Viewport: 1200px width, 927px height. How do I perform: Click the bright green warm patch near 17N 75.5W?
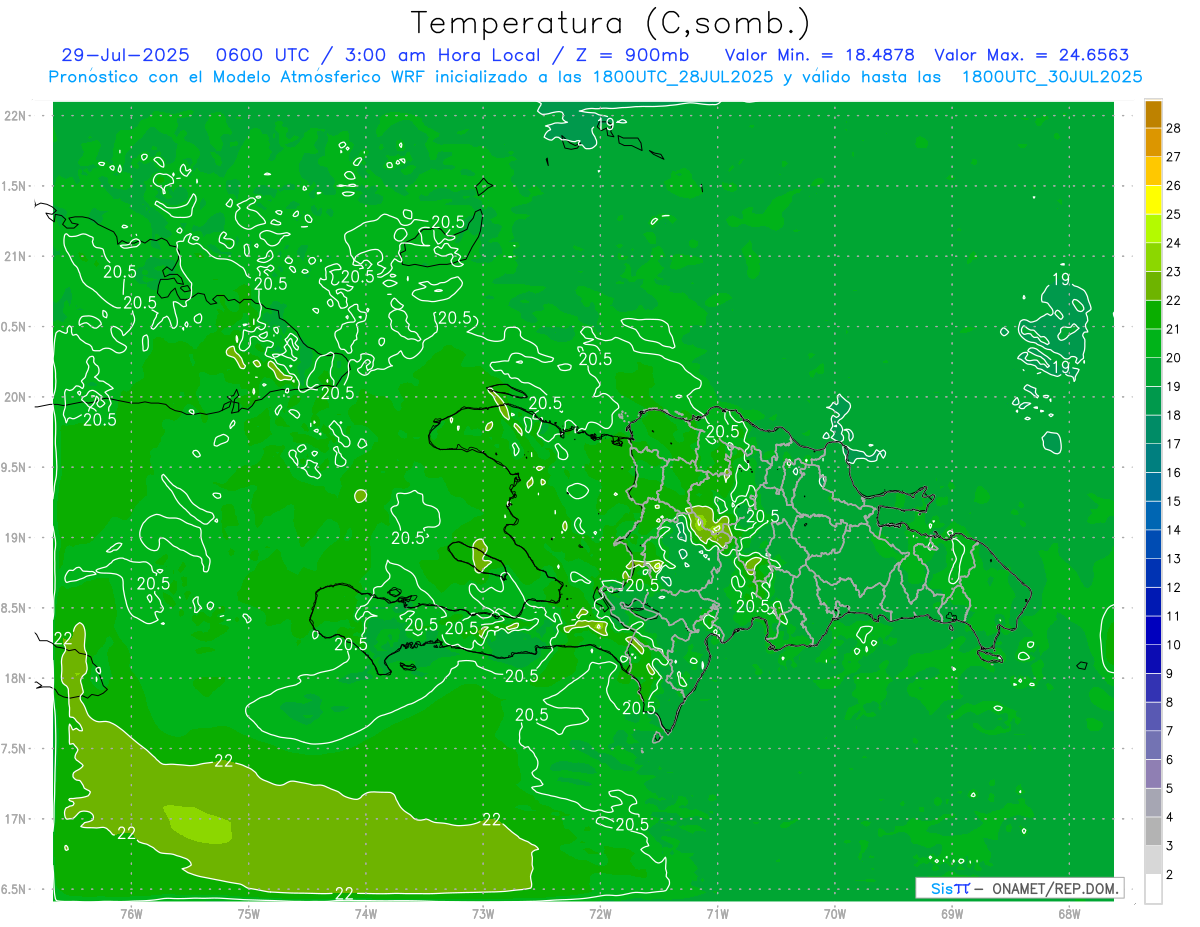(199, 824)
